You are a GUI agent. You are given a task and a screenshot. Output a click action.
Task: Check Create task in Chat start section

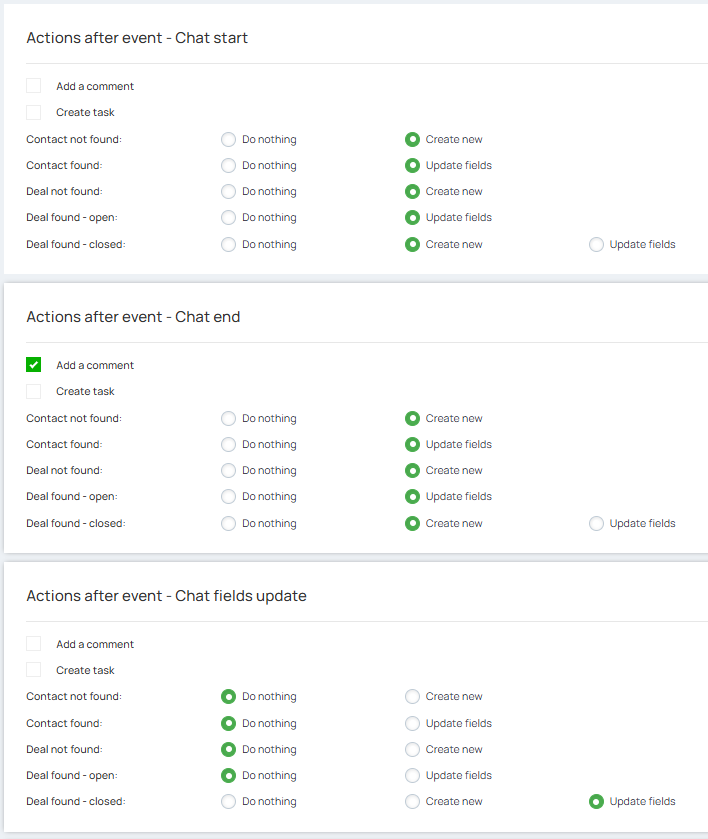34,112
